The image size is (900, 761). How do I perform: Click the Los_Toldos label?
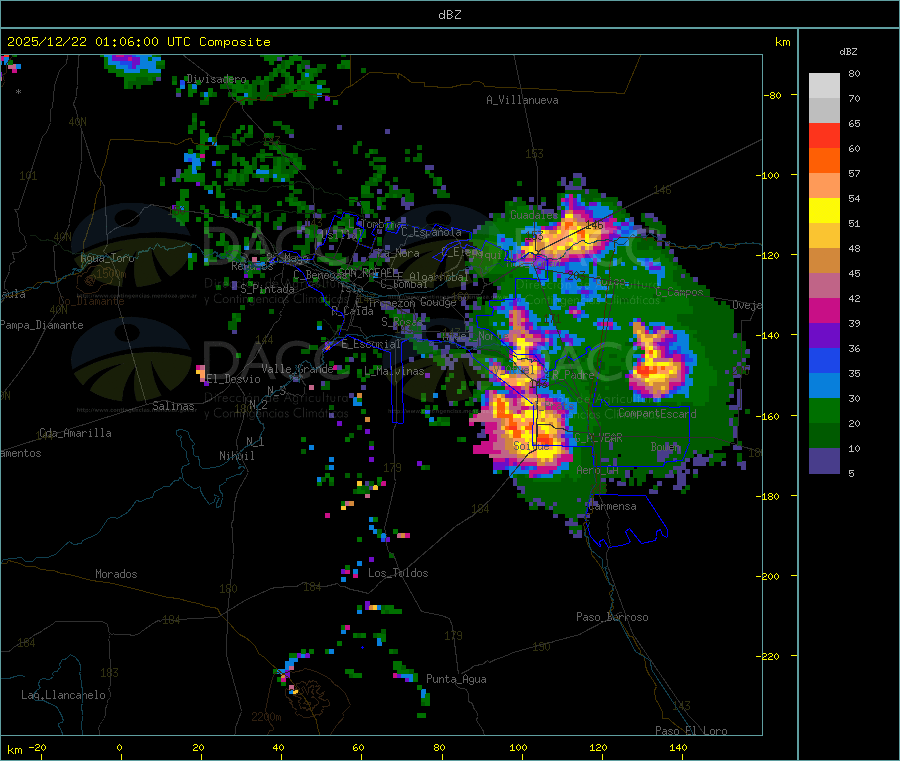(398, 573)
